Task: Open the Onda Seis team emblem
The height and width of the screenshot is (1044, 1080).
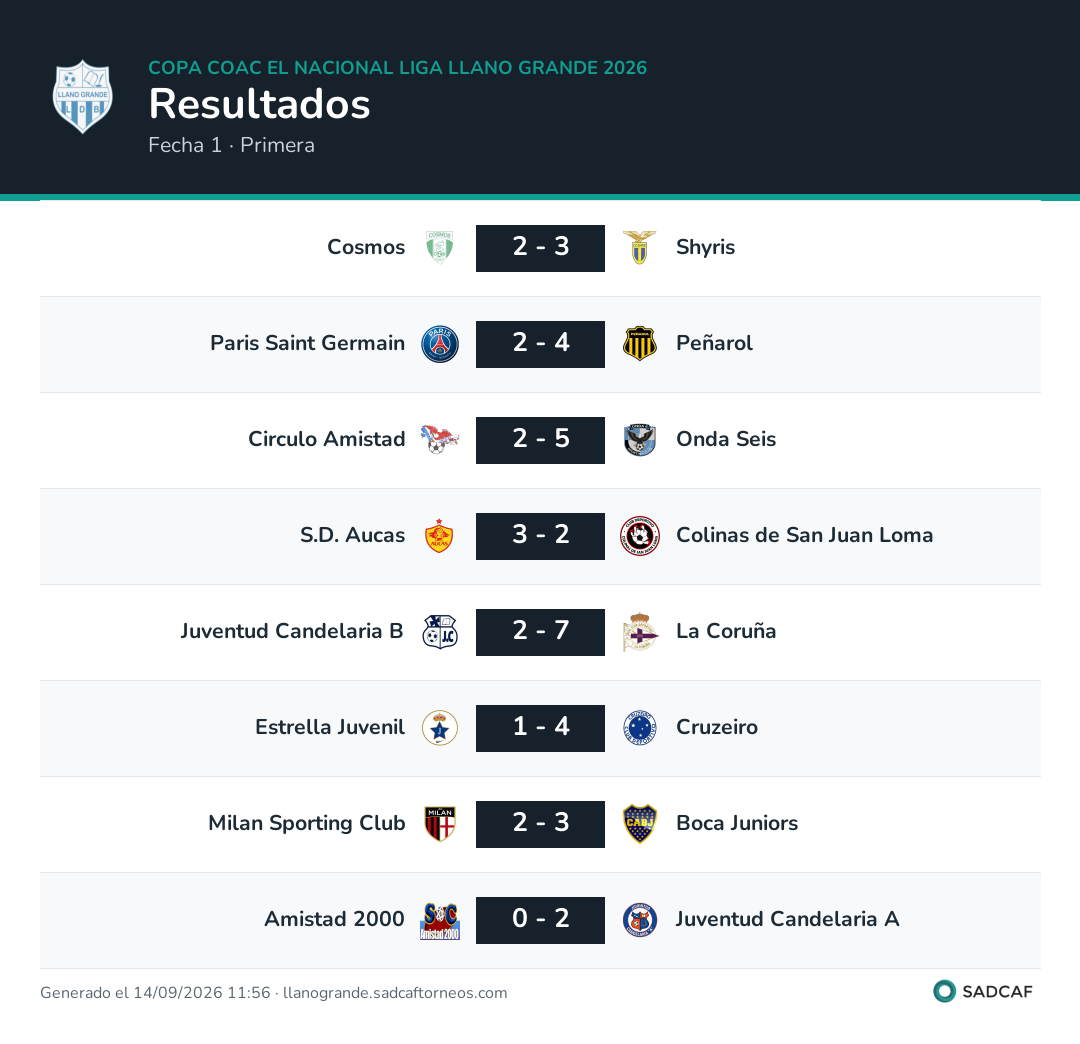Action: tap(639, 440)
